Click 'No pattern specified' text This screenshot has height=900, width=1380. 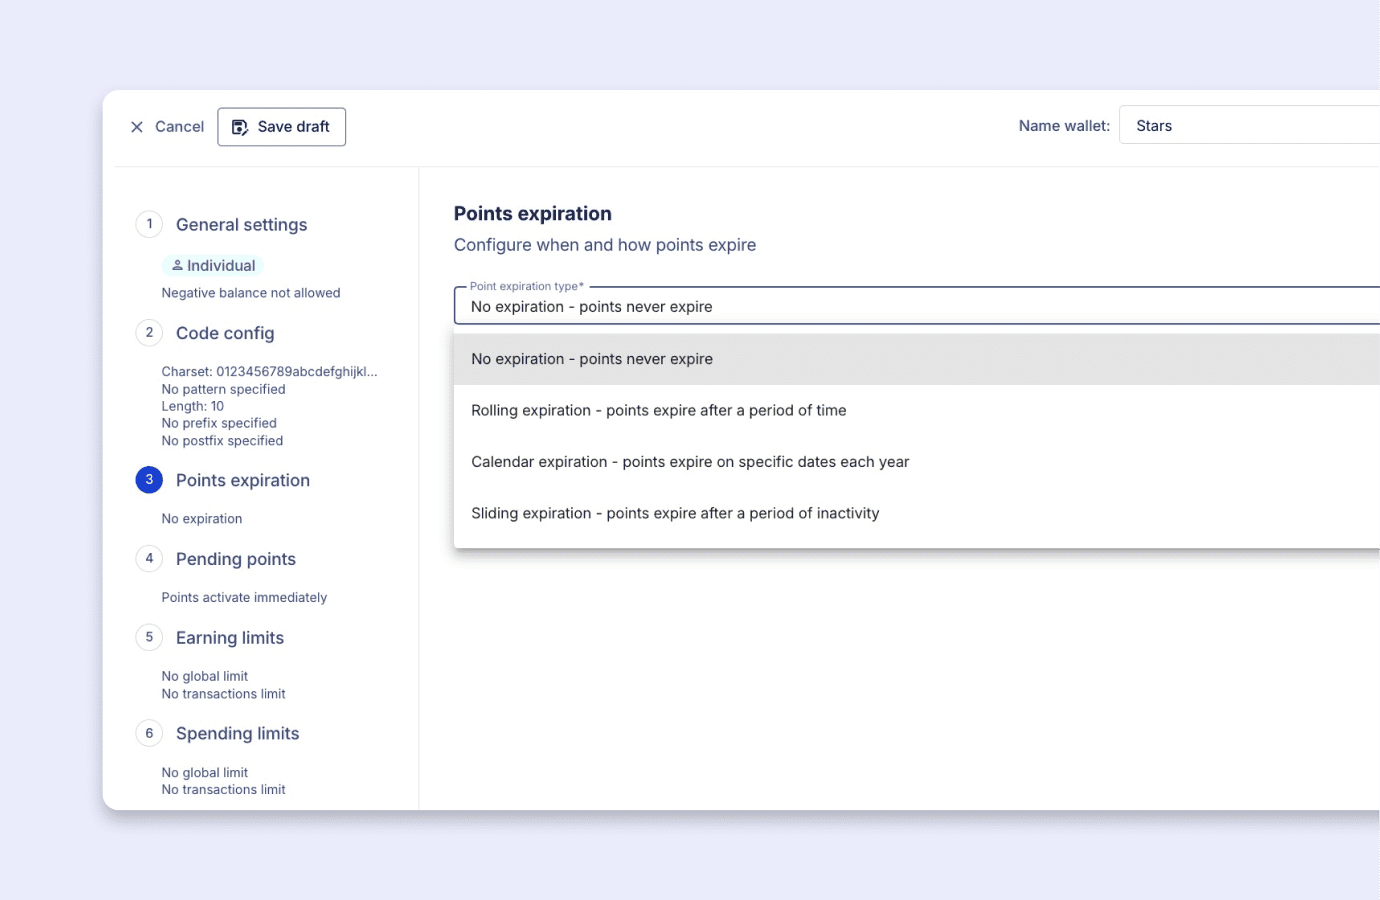224,389
